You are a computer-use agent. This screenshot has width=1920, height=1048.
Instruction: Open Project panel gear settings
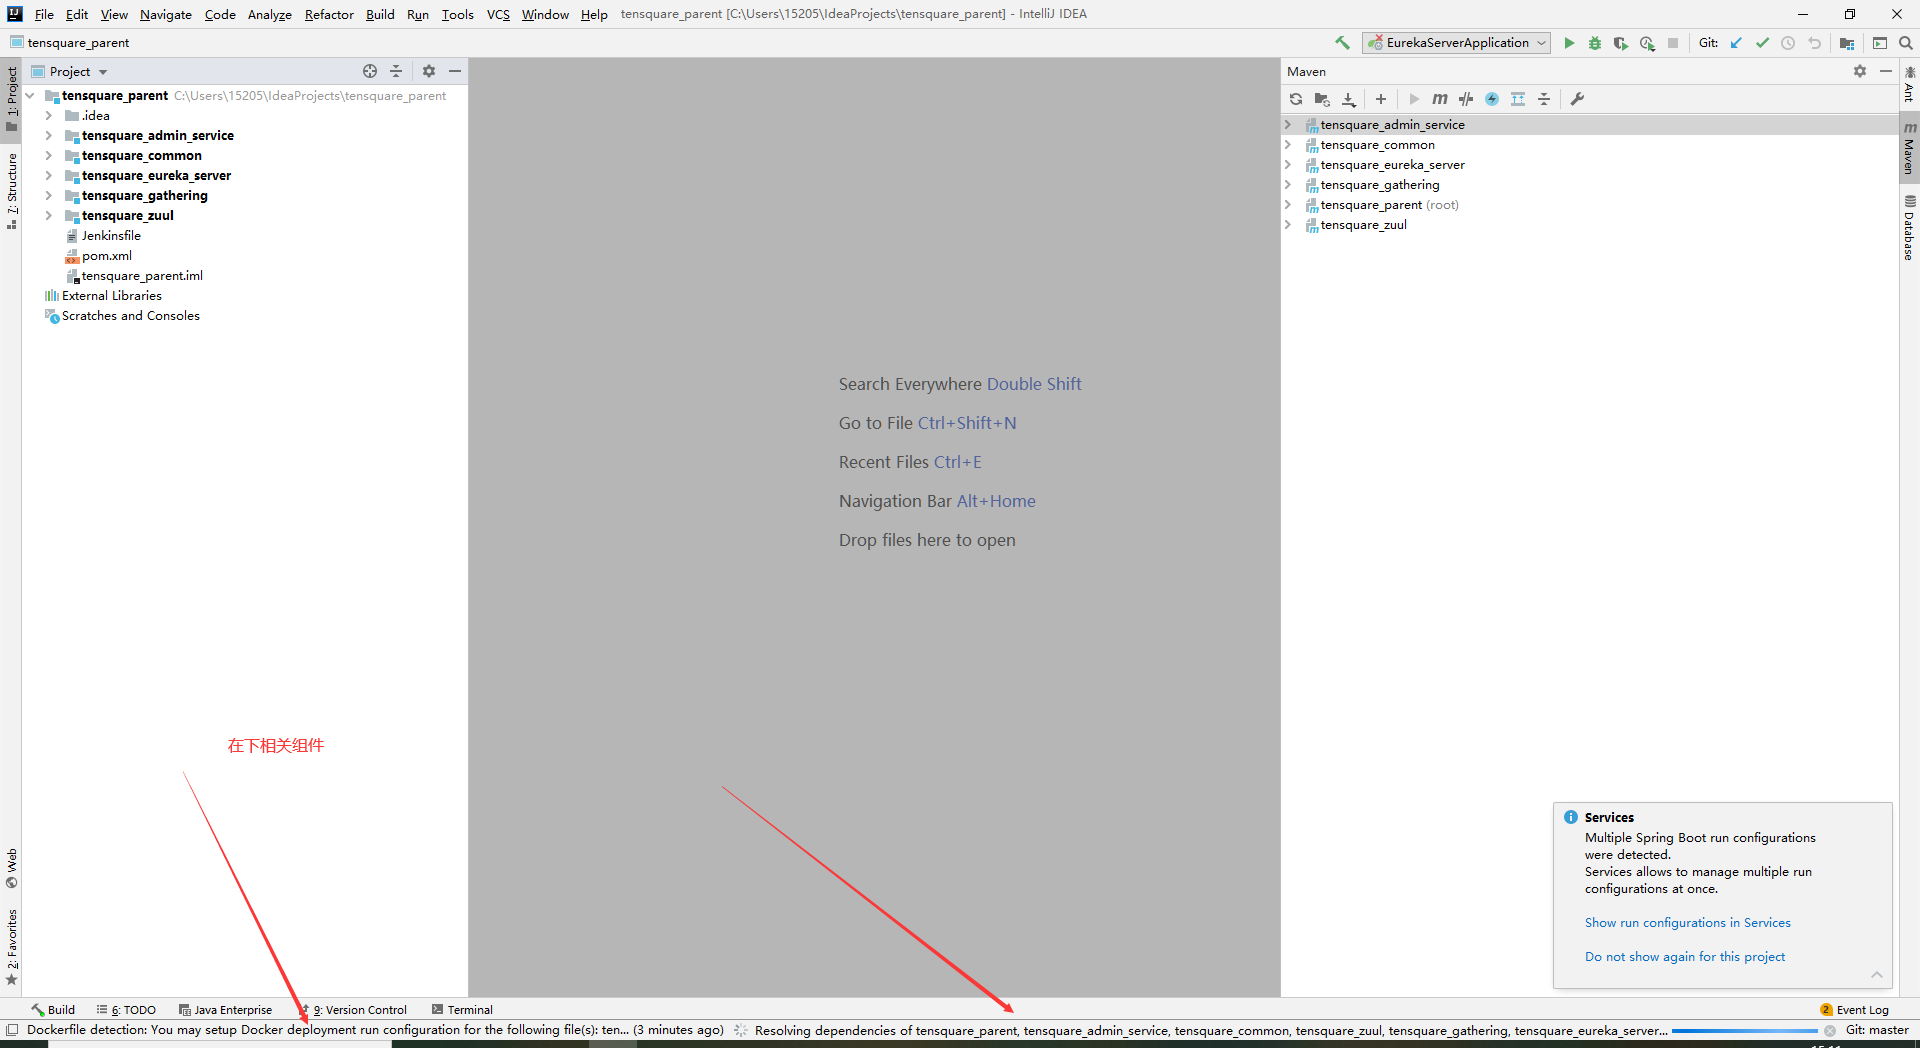point(429,71)
